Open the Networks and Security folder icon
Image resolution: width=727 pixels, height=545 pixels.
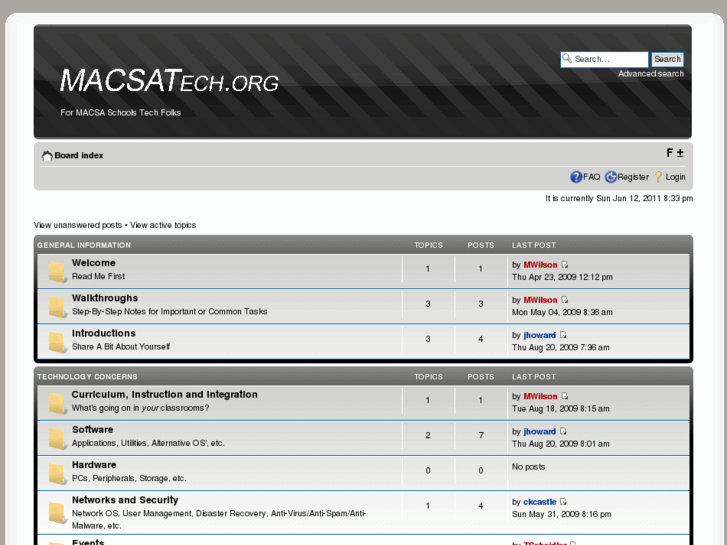tap(57, 513)
